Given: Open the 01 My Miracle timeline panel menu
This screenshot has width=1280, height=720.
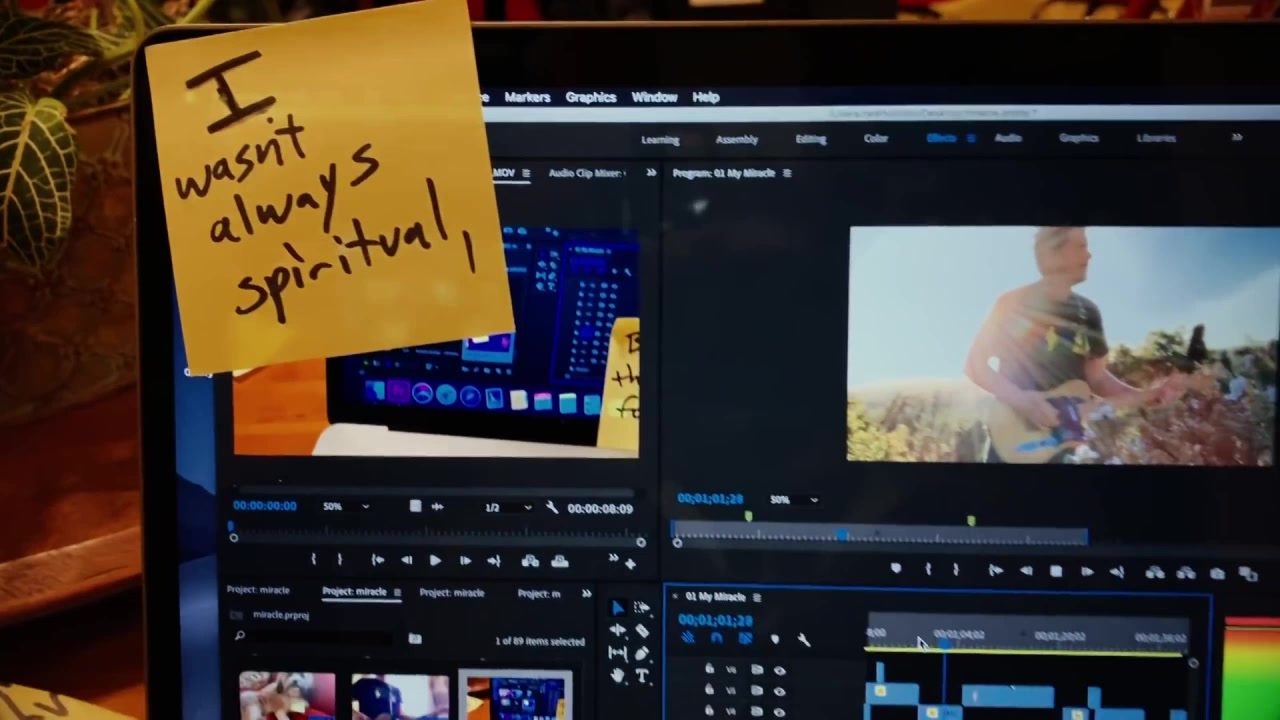Looking at the screenshot, I should [x=757, y=598].
